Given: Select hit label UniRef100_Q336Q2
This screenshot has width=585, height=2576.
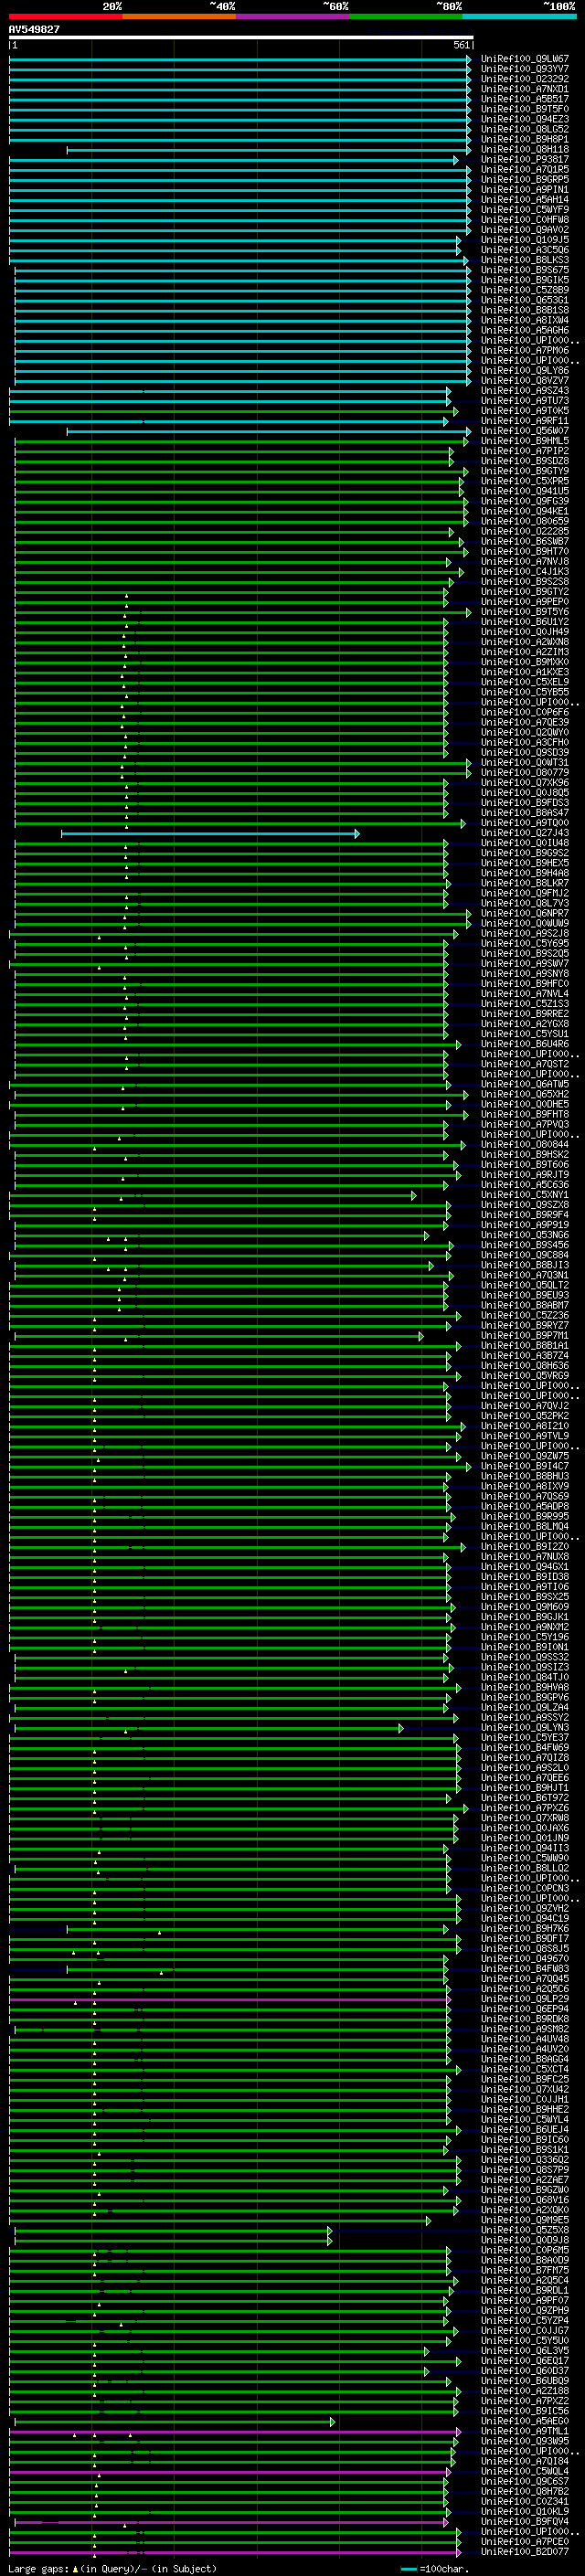Looking at the screenshot, I should [524, 2159].
